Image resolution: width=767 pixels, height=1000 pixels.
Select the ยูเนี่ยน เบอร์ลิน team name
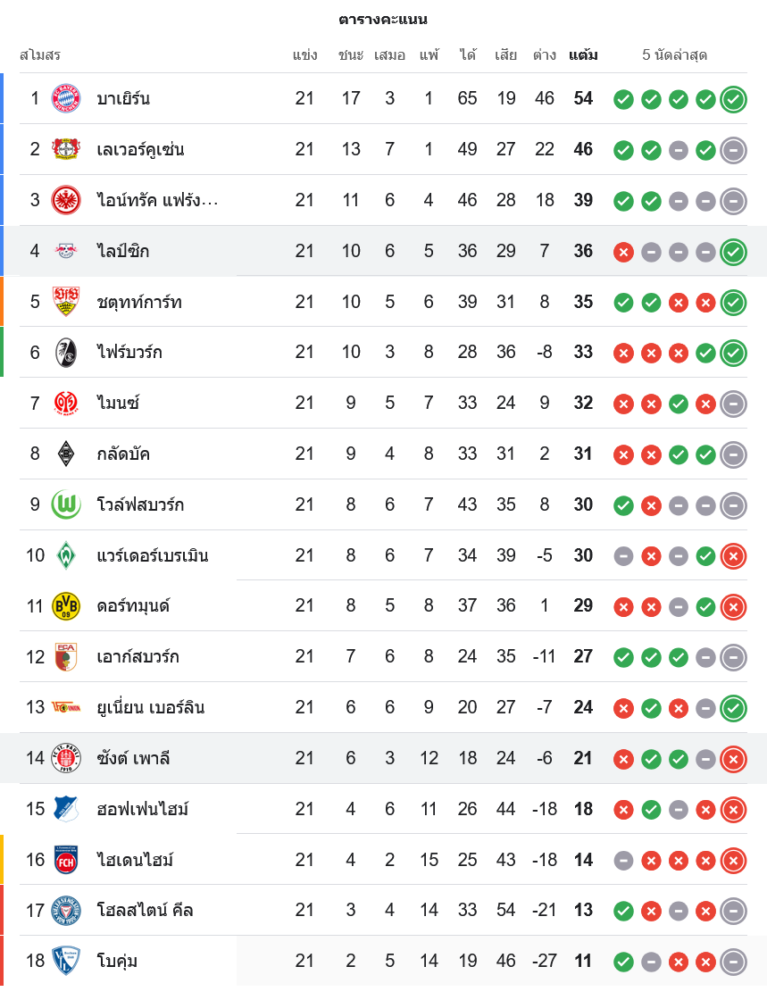pyautogui.click(x=151, y=707)
